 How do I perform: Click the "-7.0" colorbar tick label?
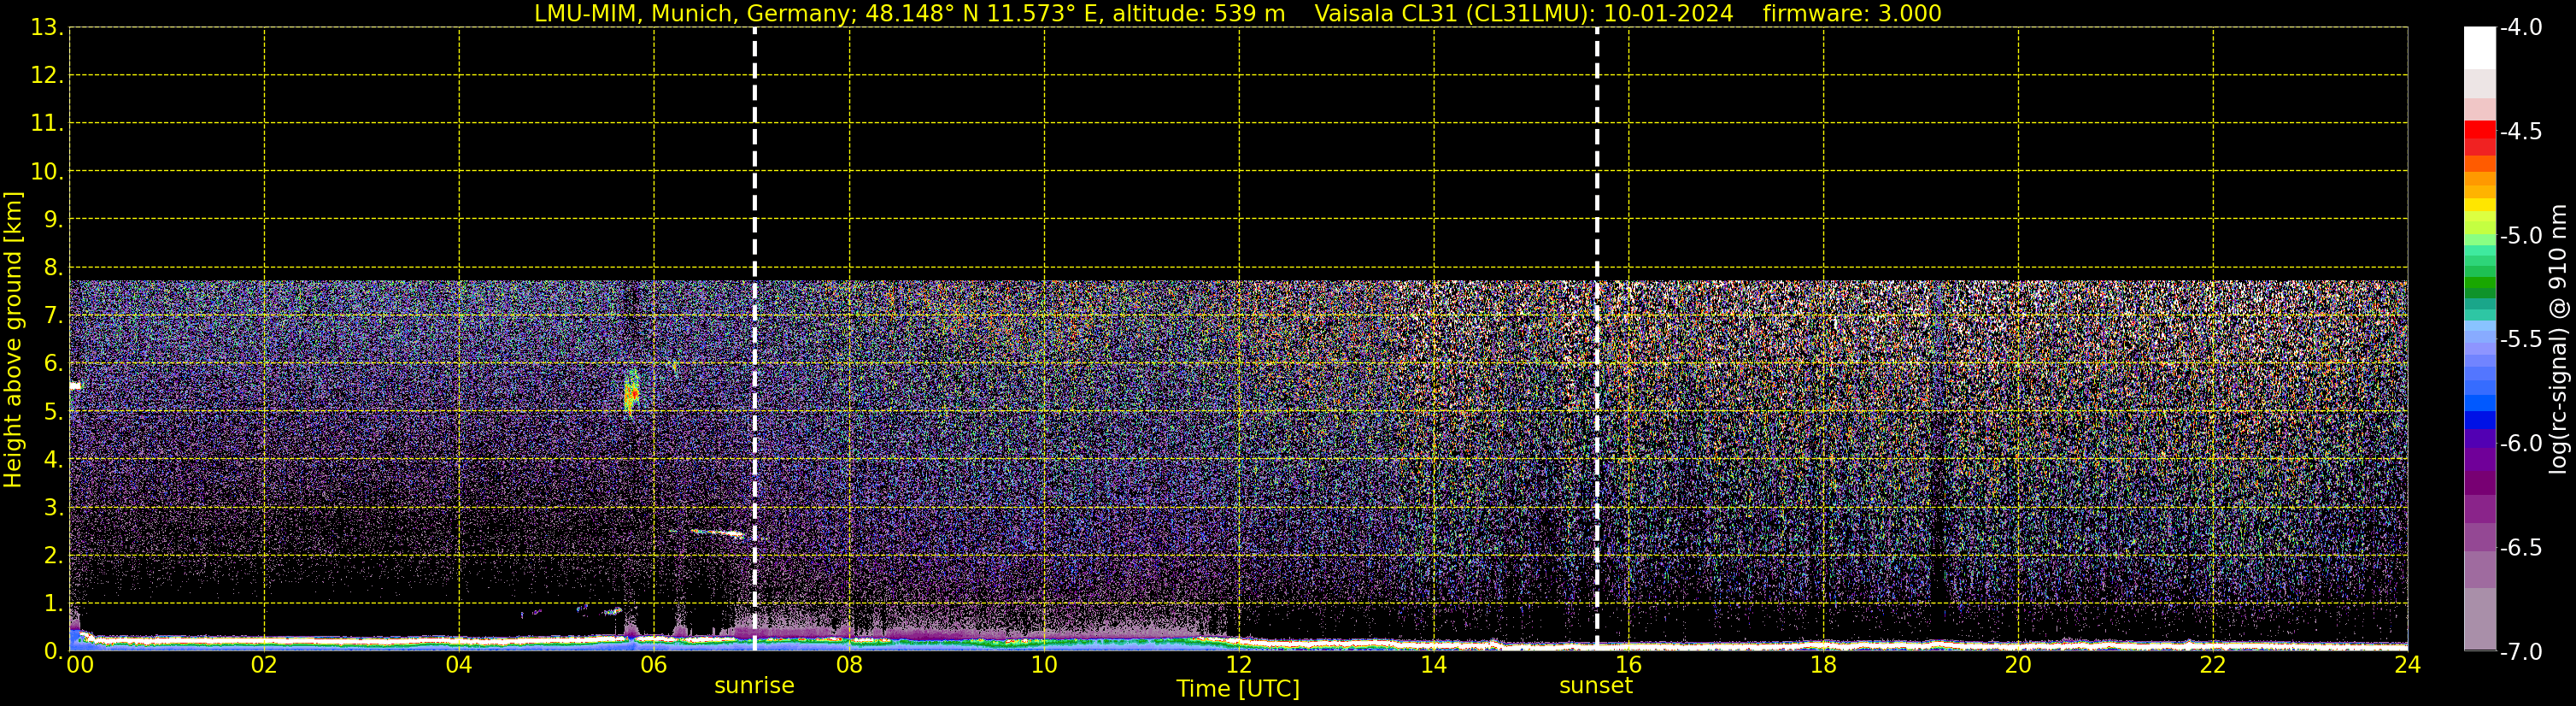pyautogui.click(x=2521, y=652)
